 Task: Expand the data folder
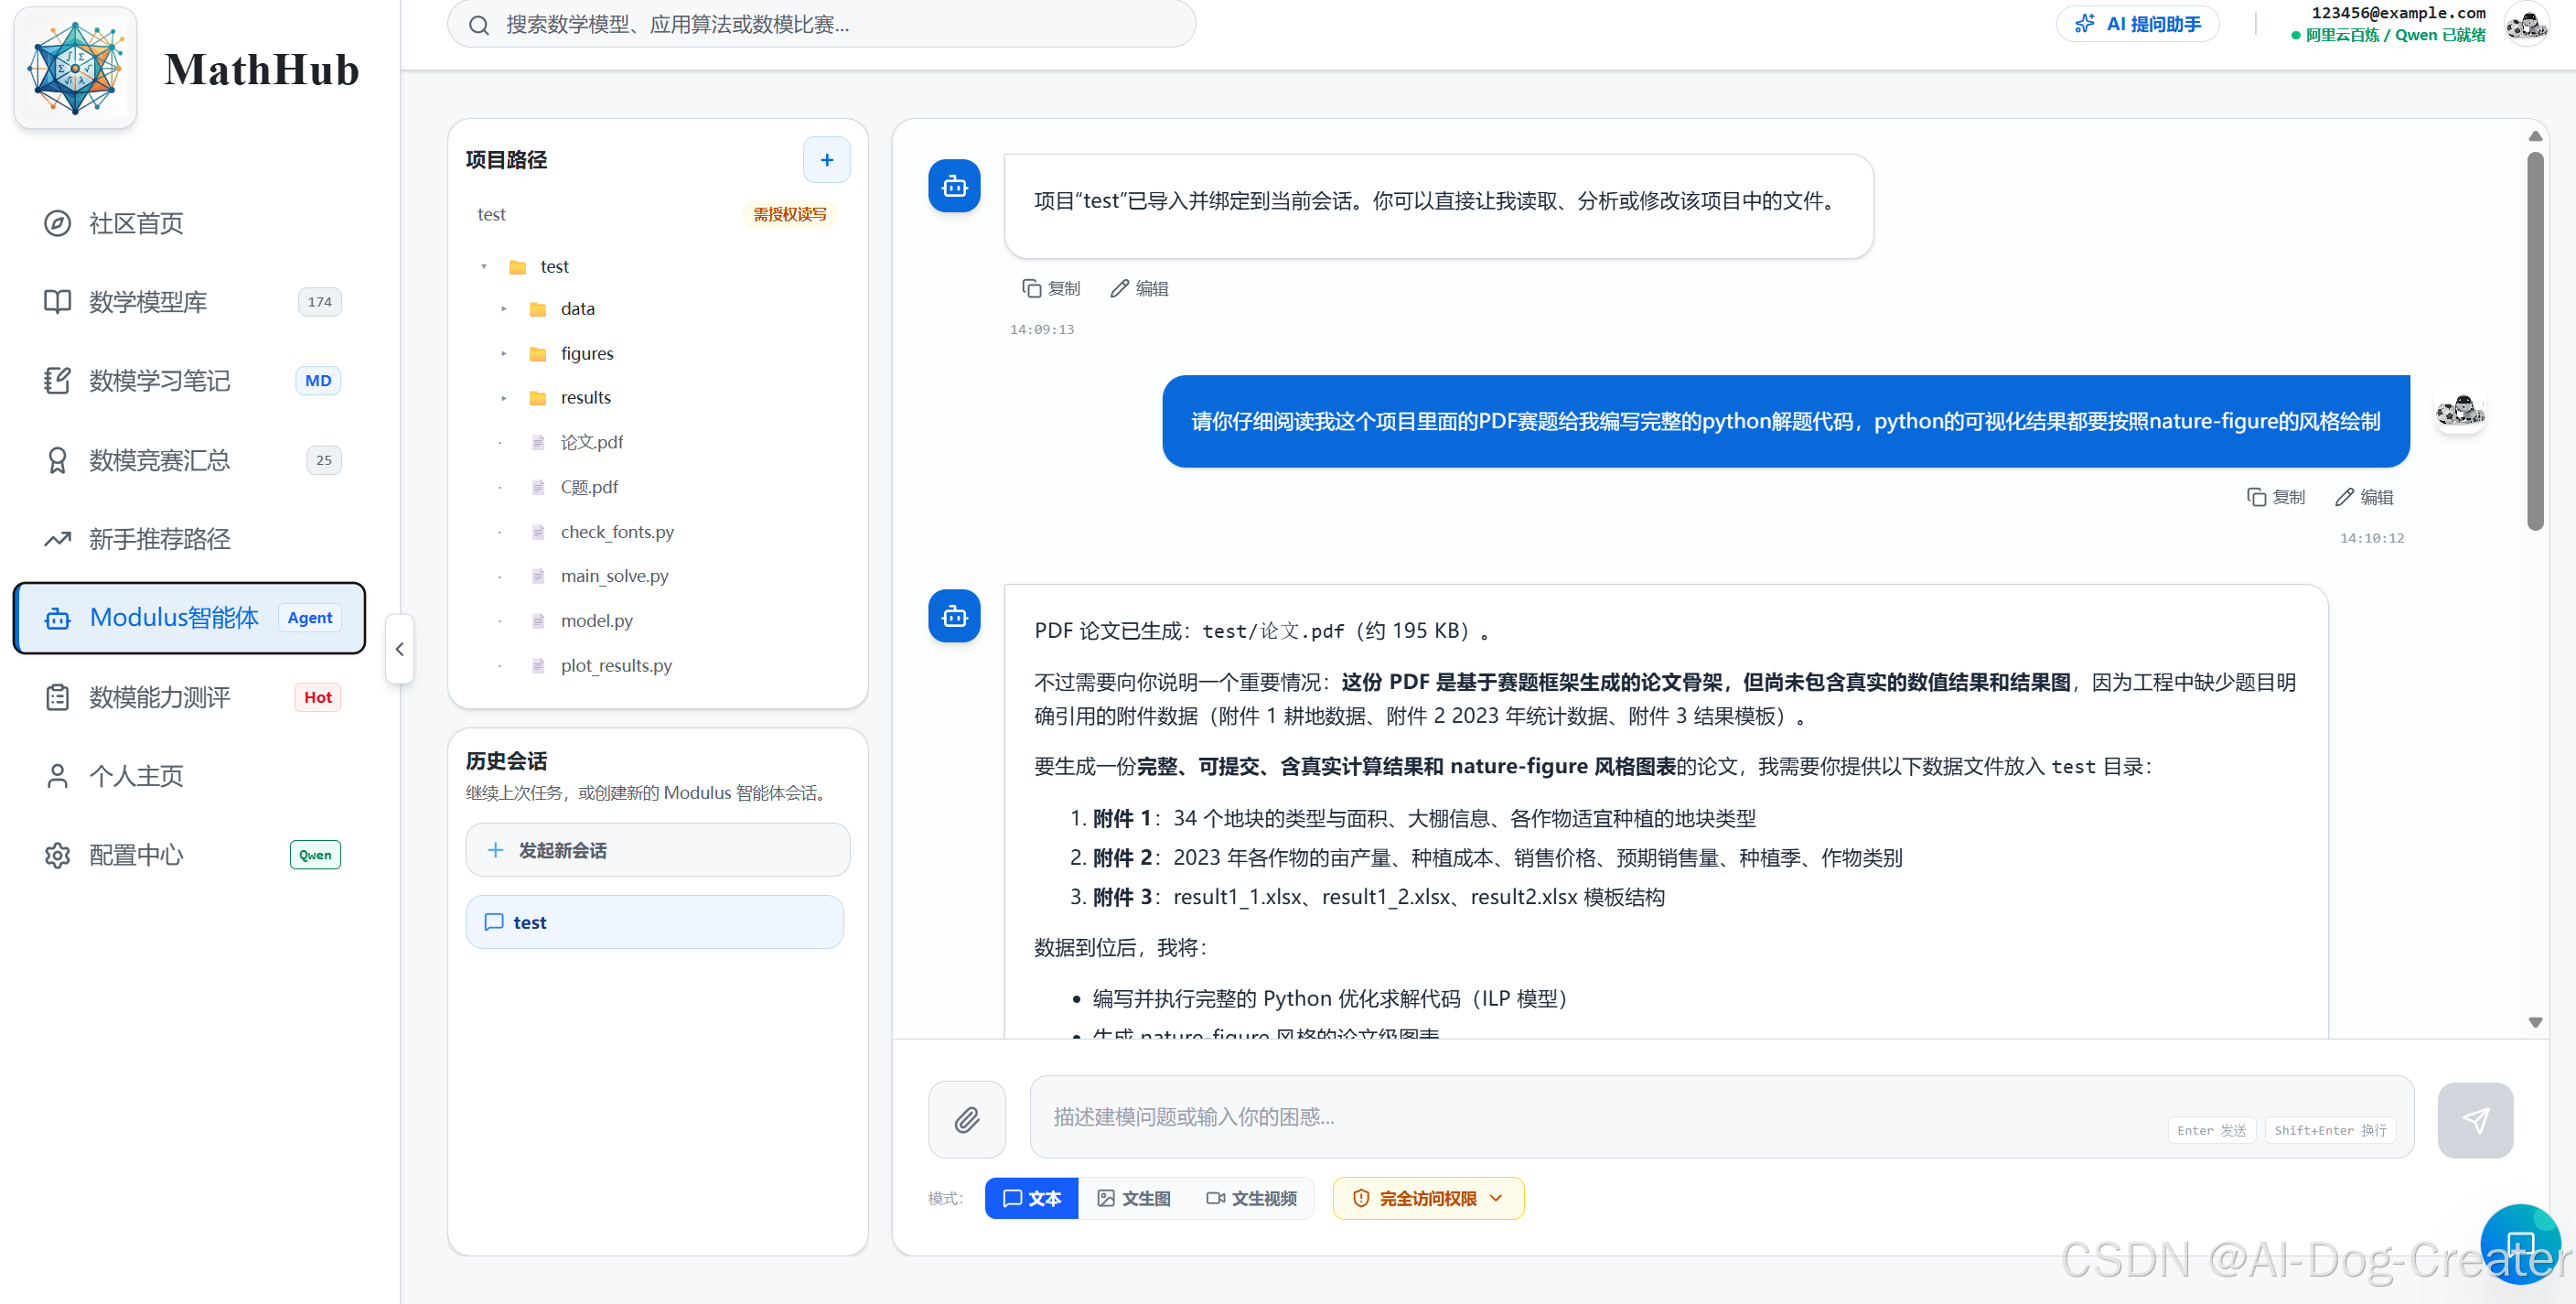[504, 309]
